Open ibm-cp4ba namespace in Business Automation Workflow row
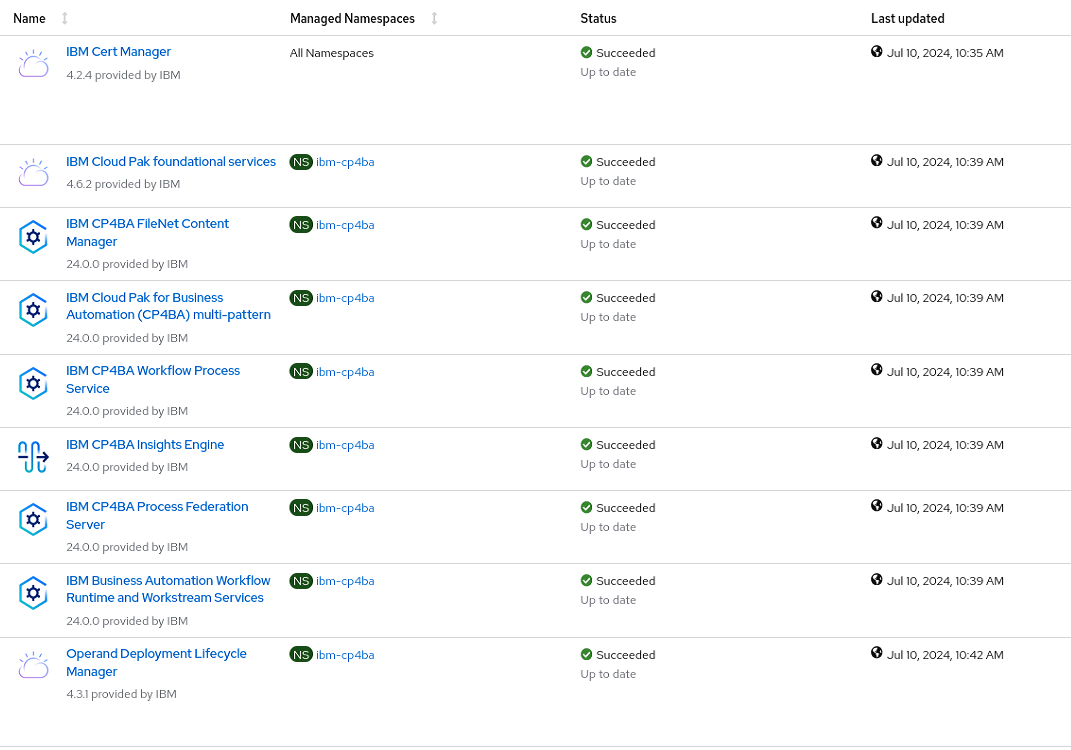This screenshot has width=1071, height=750. pos(345,581)
